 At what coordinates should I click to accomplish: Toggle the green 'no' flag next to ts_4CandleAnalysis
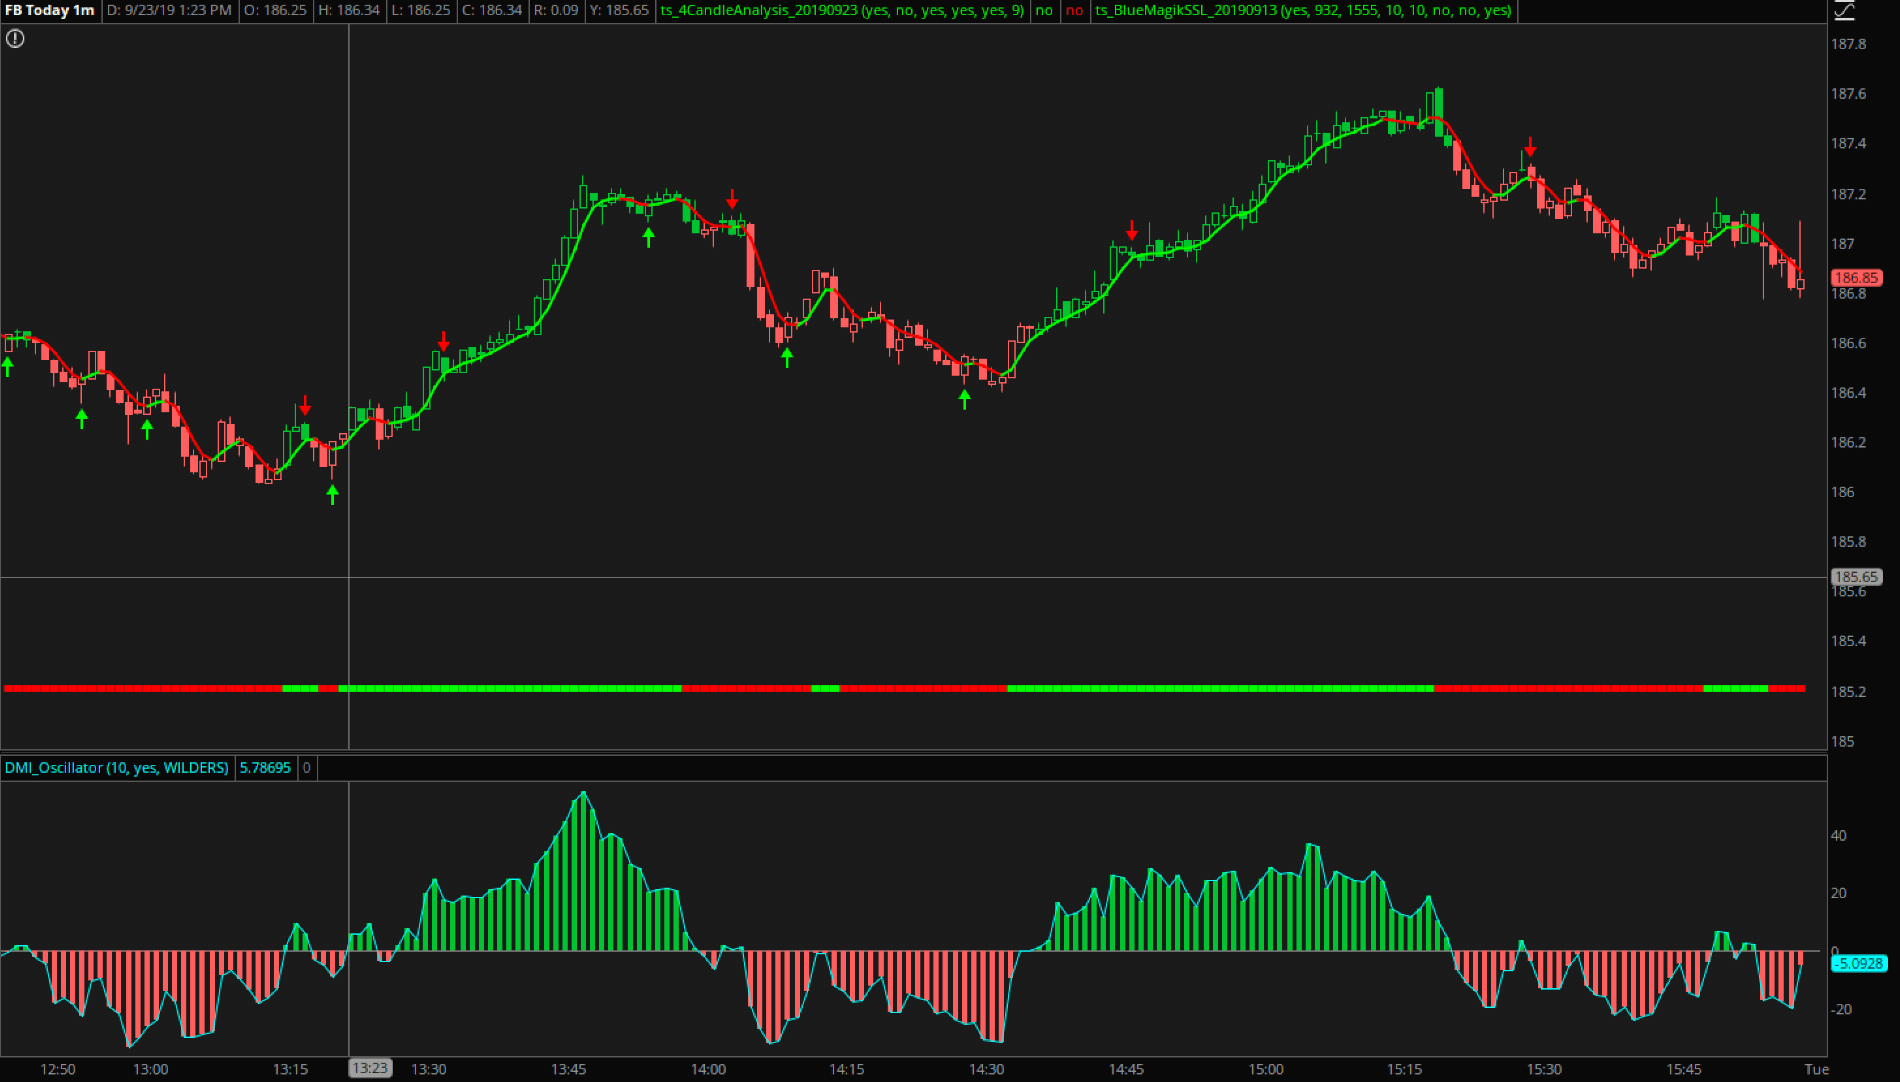[x=1043, y=11]
